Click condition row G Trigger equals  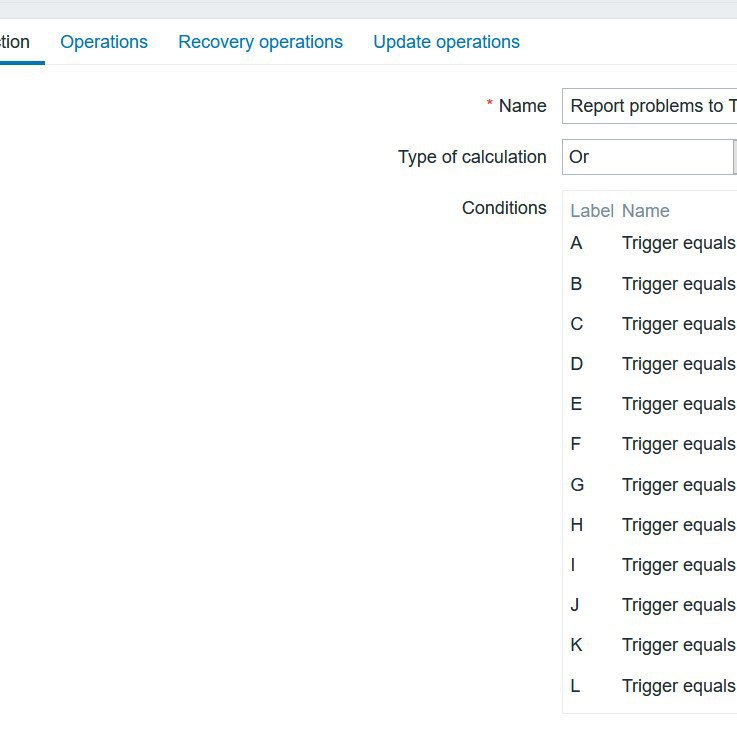pyautogui.click(x=653, y=485)
